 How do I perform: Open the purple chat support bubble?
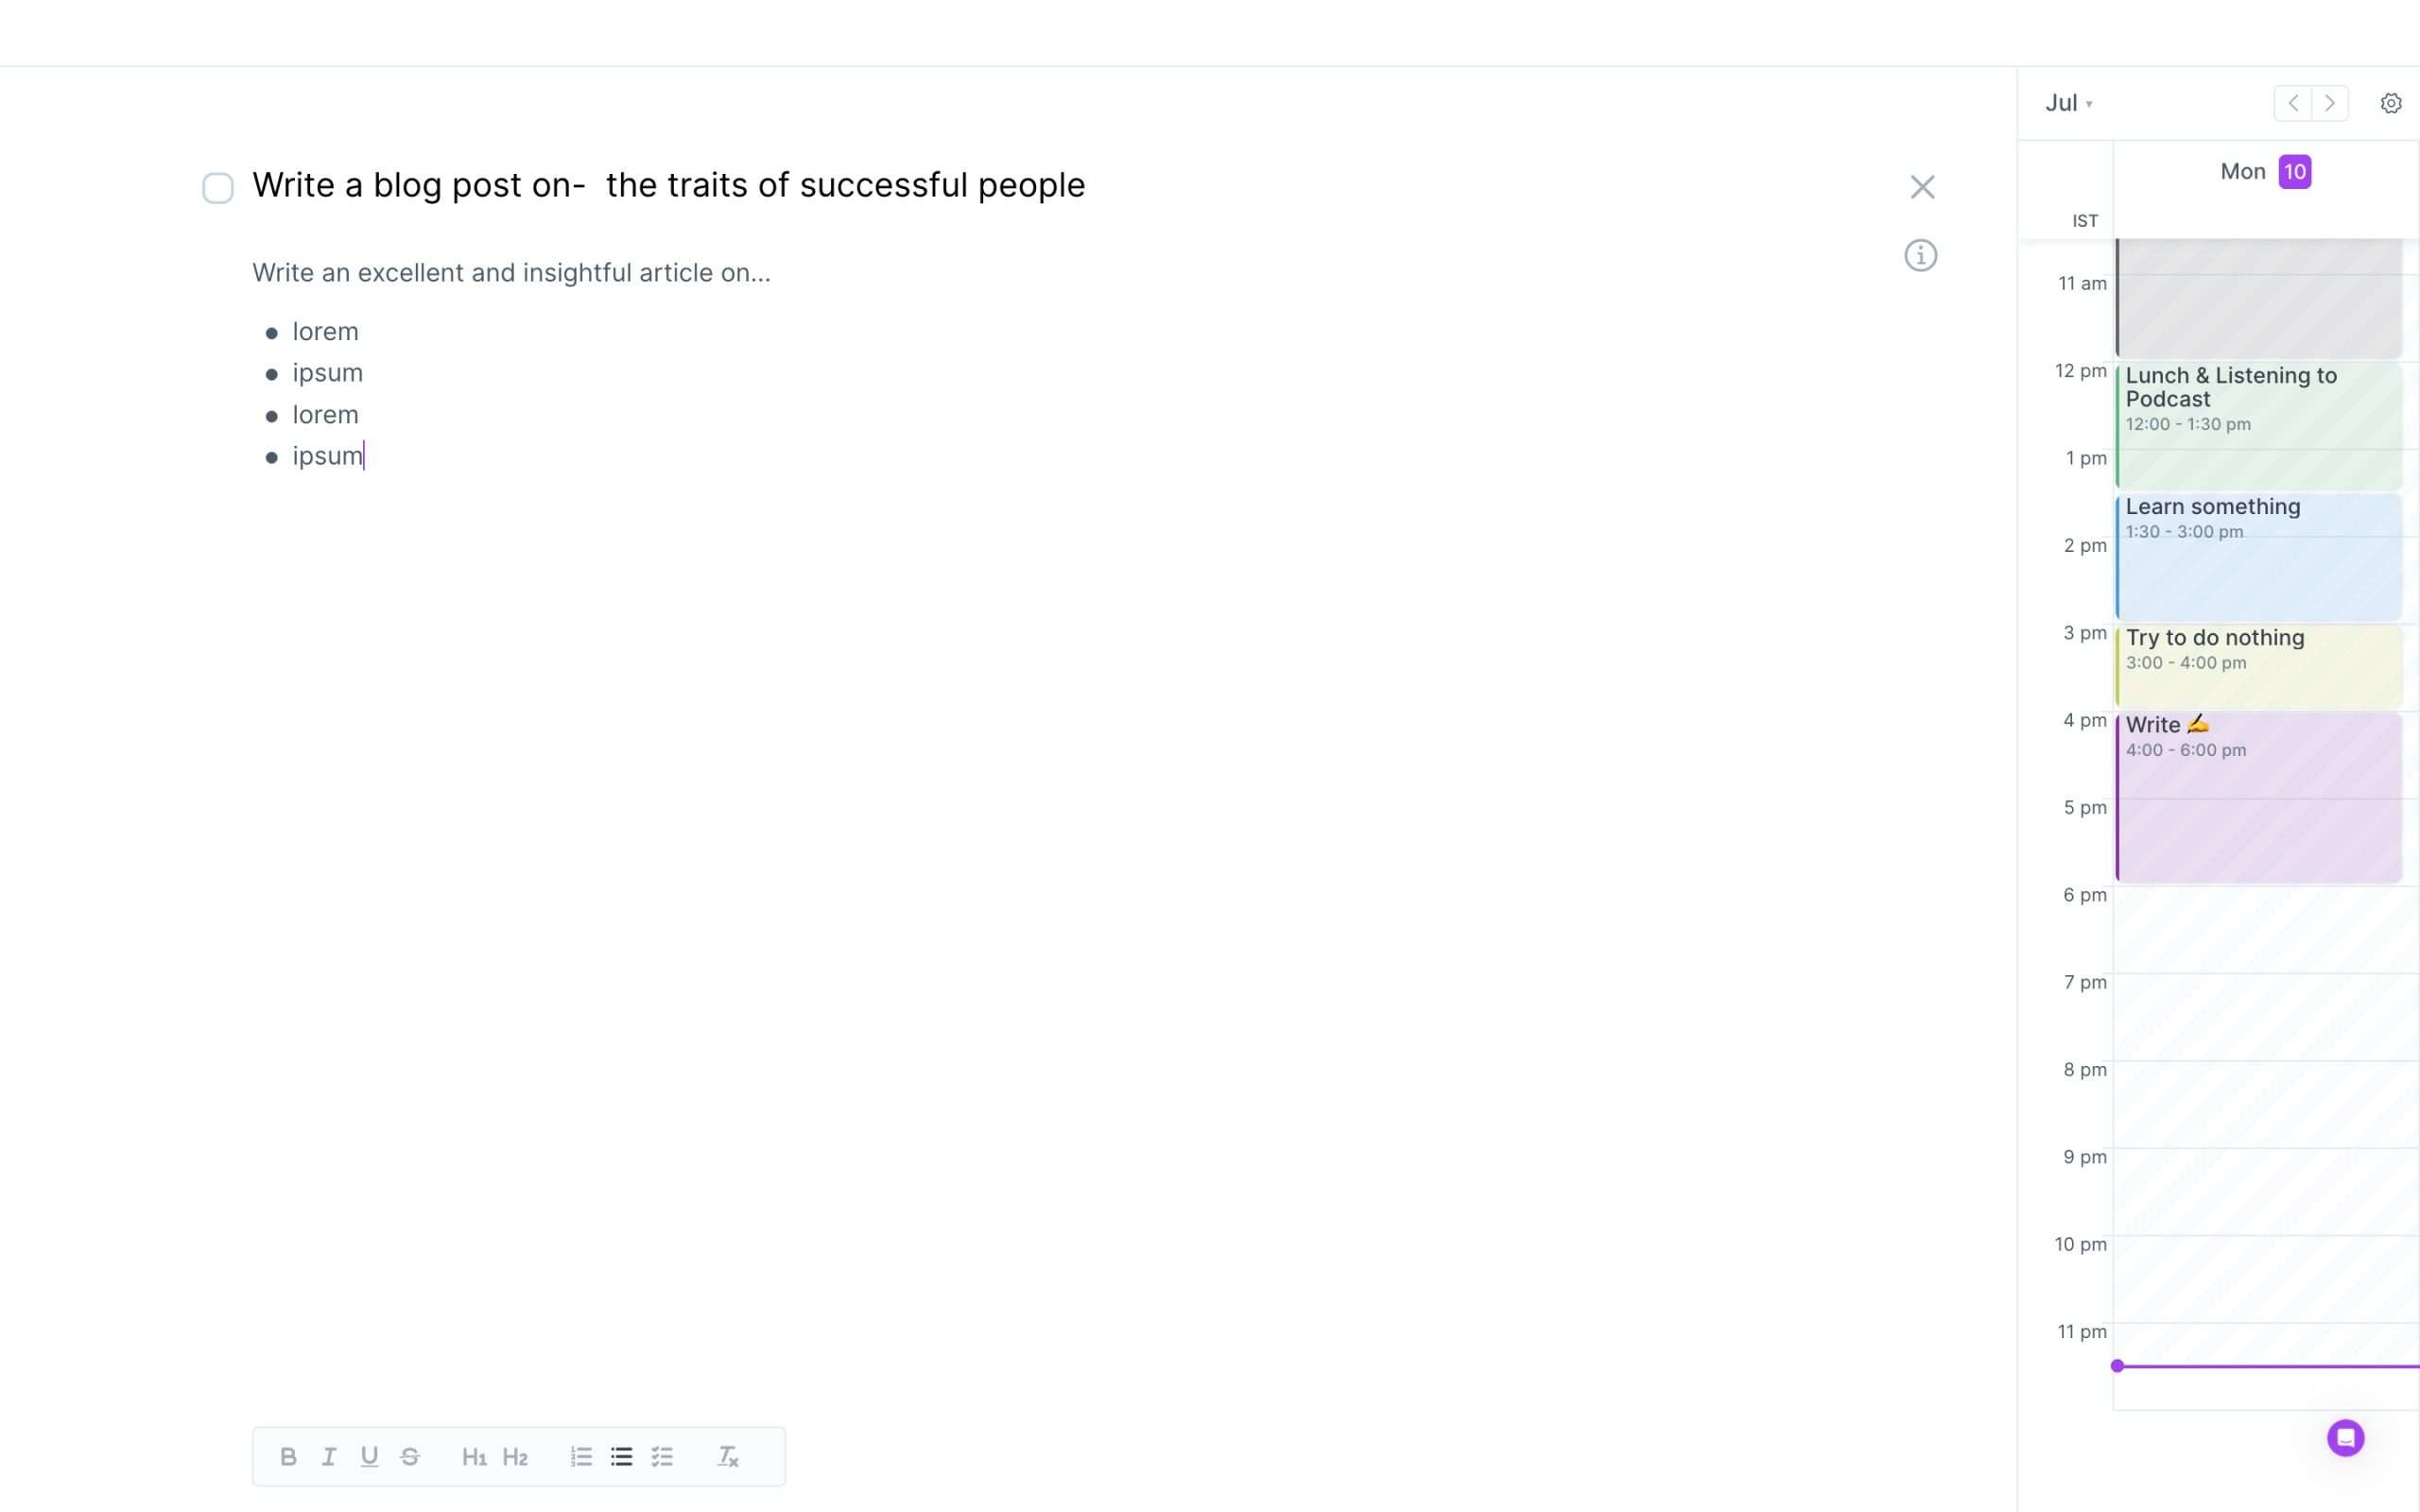coord(2346,1438)
